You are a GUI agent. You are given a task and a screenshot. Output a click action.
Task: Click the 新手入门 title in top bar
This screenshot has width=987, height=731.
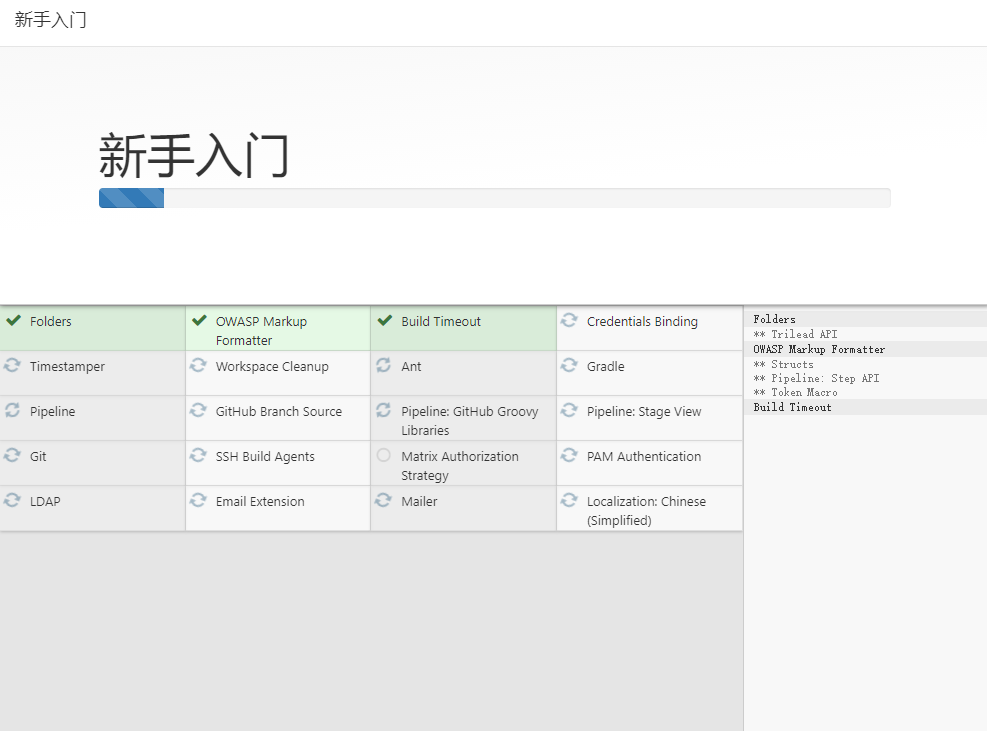coord(50,20)
